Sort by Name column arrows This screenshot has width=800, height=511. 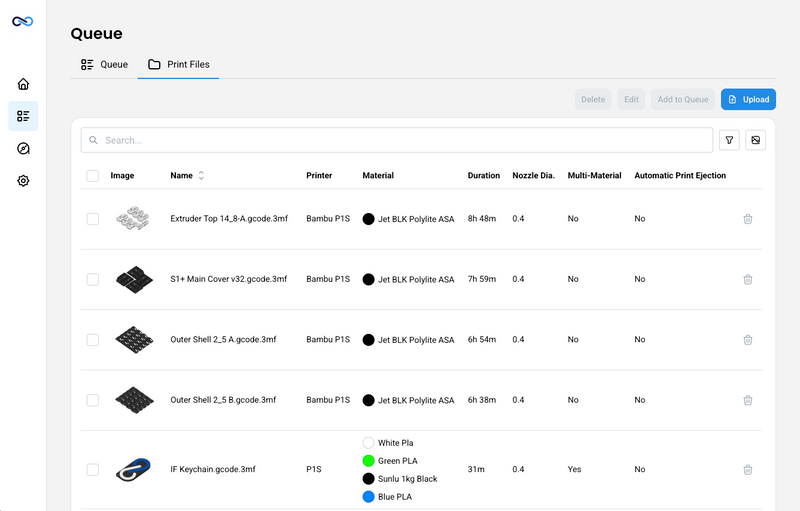201,176
